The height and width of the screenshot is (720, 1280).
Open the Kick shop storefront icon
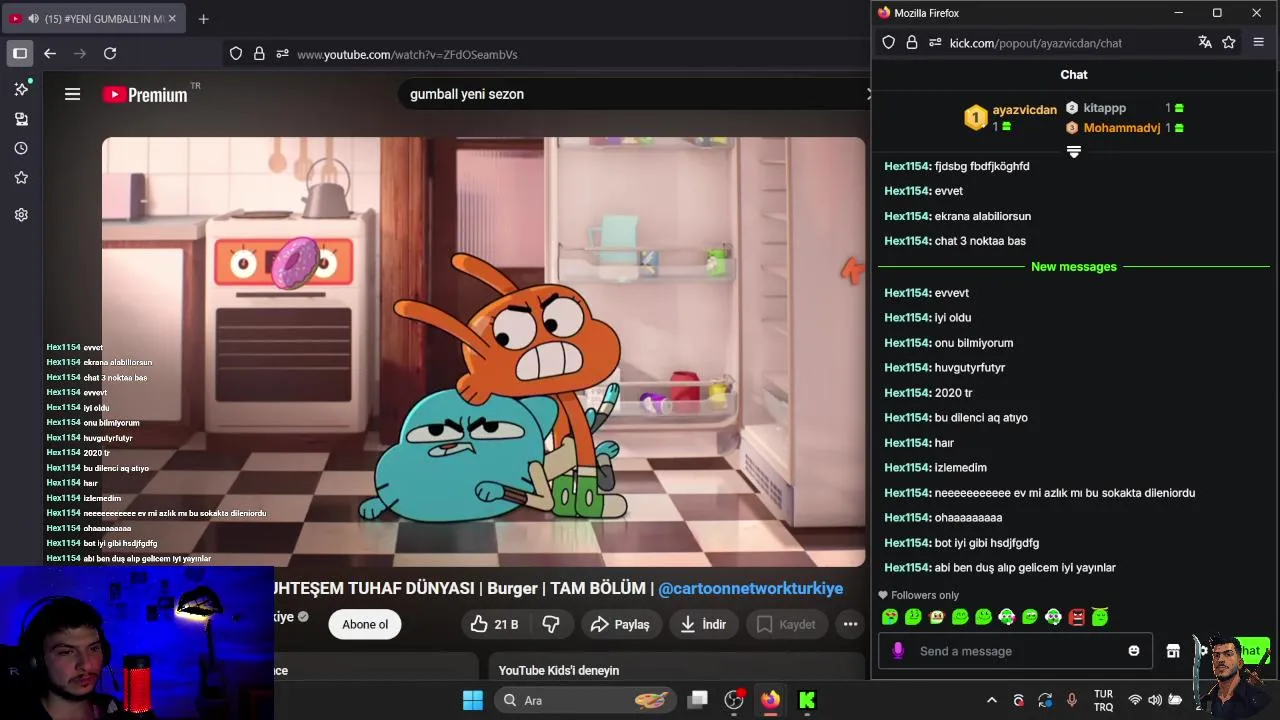(x=1173, y=651)
